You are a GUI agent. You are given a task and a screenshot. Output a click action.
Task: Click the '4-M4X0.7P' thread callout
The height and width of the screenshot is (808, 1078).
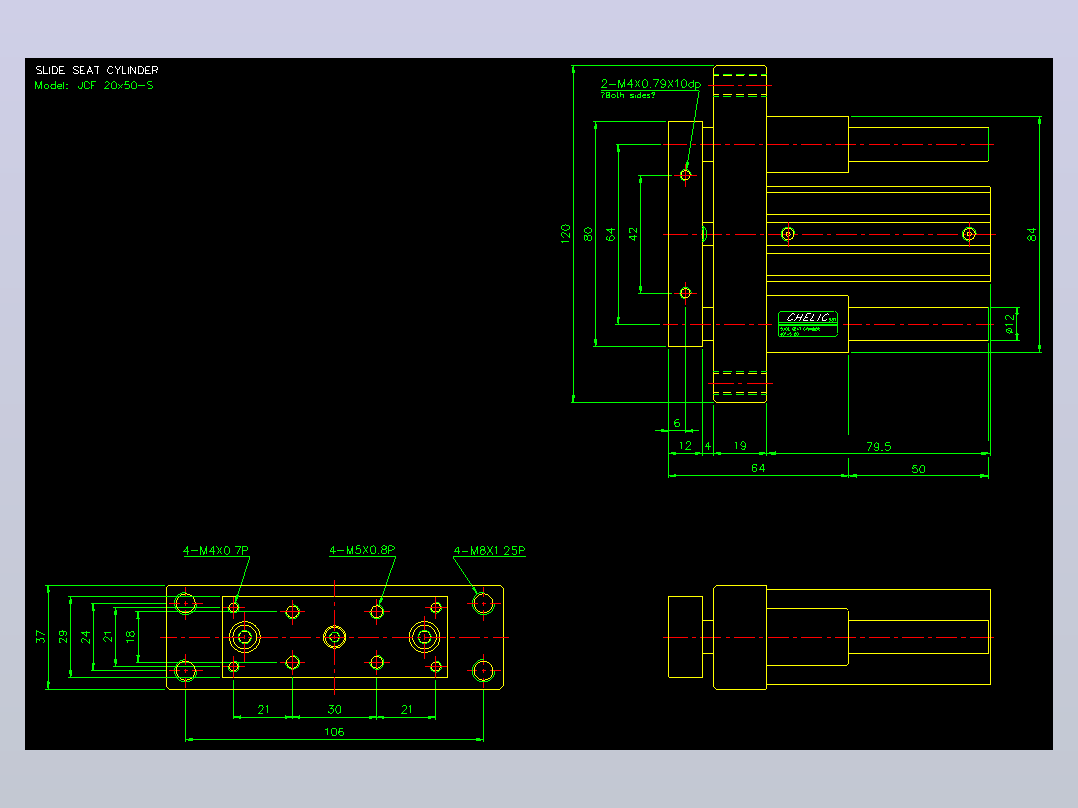coord(216,551)
